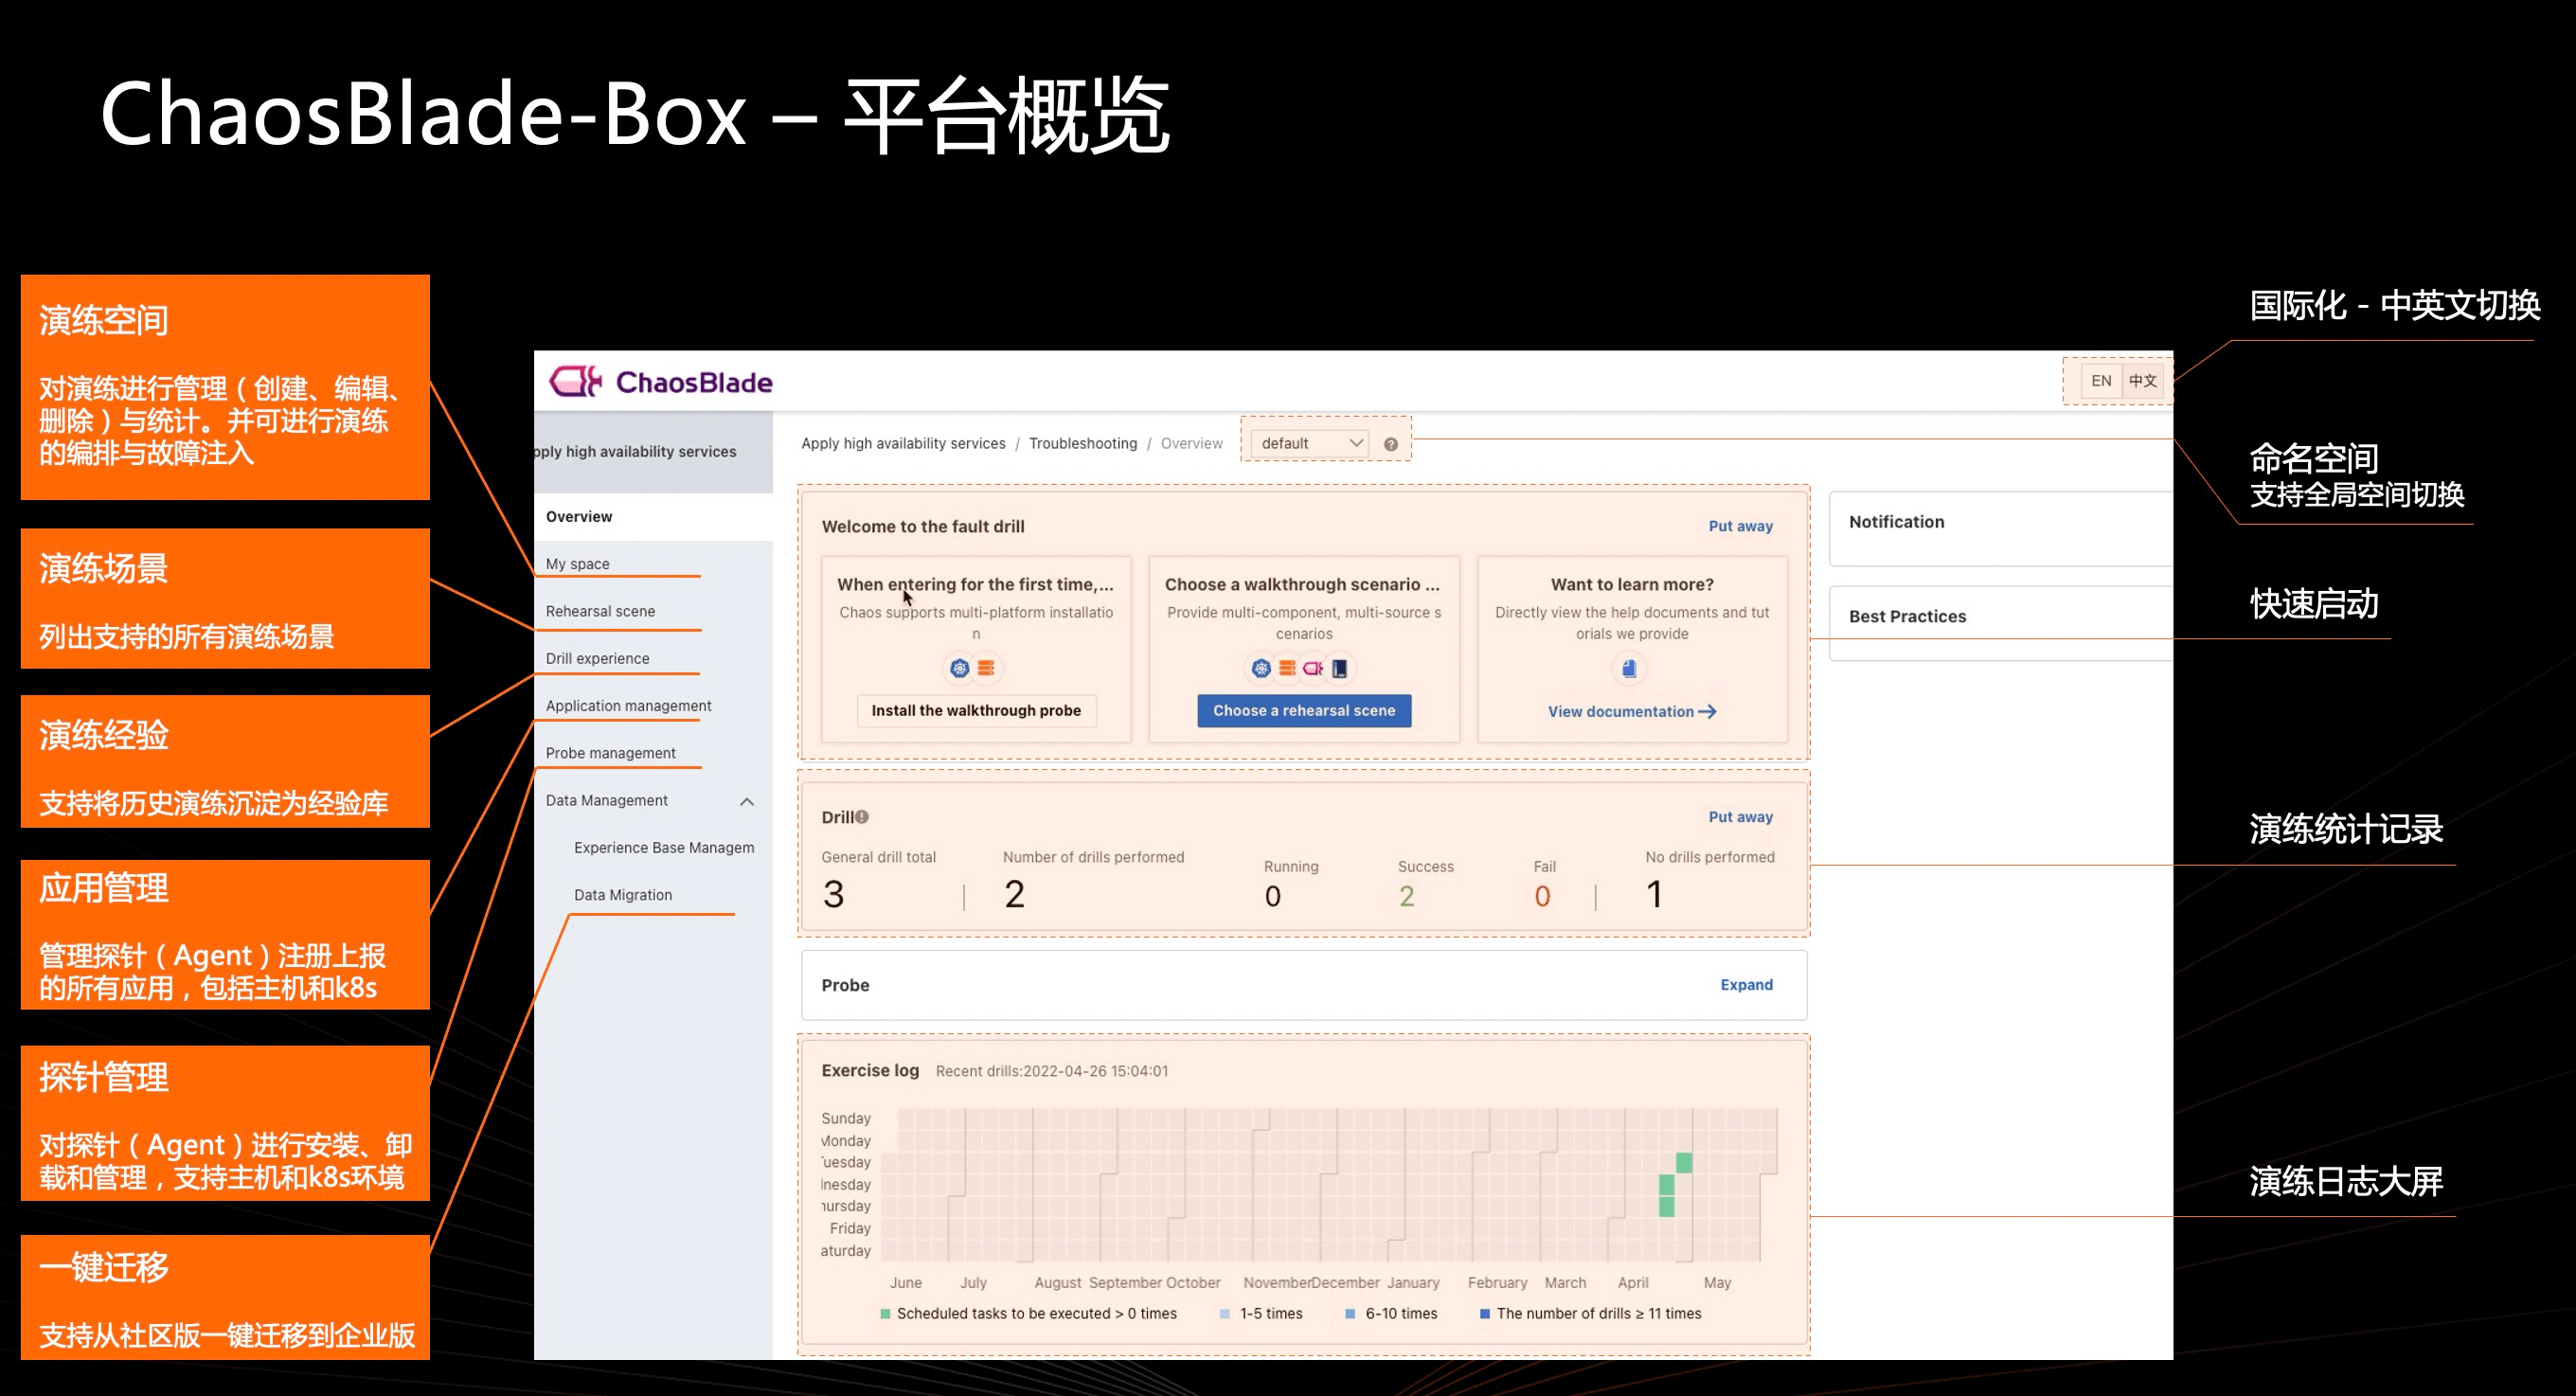The width and height of the screenshot is (2576, 1396).
Task: Click Kubernetes icon in first-time install card
Action: 959,668
